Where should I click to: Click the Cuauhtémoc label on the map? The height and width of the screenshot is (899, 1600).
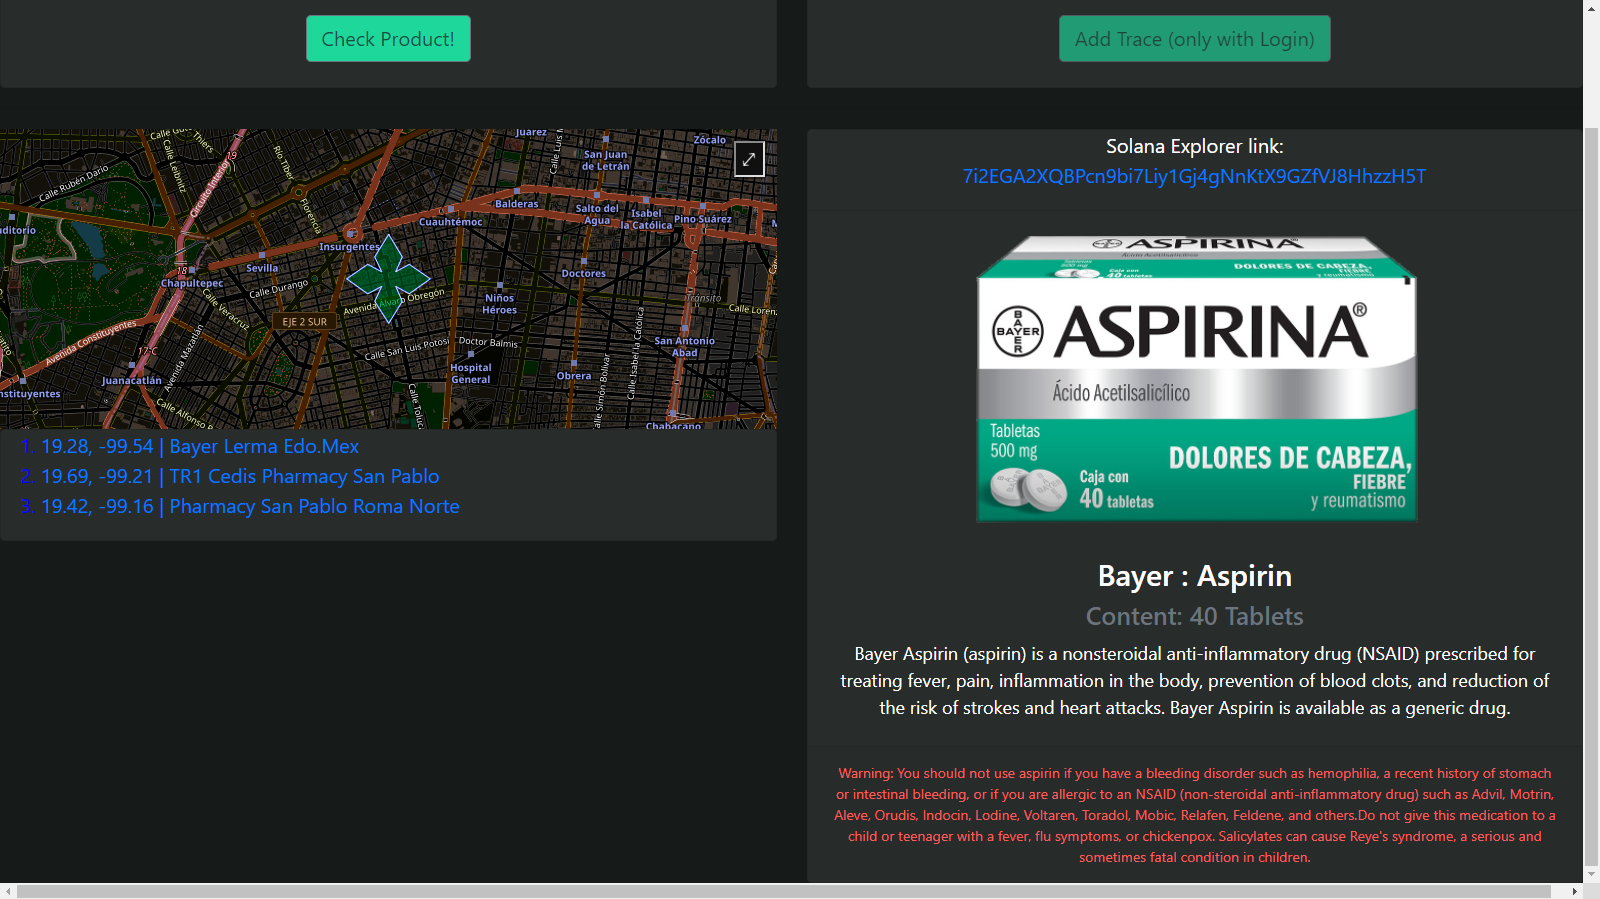coord(450,222)
